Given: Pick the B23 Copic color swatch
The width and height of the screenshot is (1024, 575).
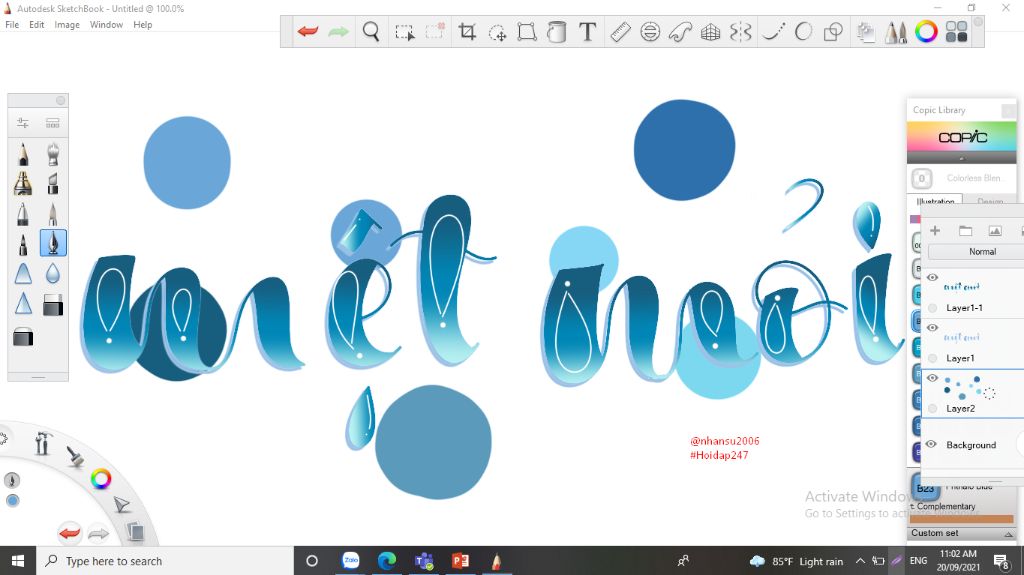Looking at the screenshot, I should tap(925, 488).
